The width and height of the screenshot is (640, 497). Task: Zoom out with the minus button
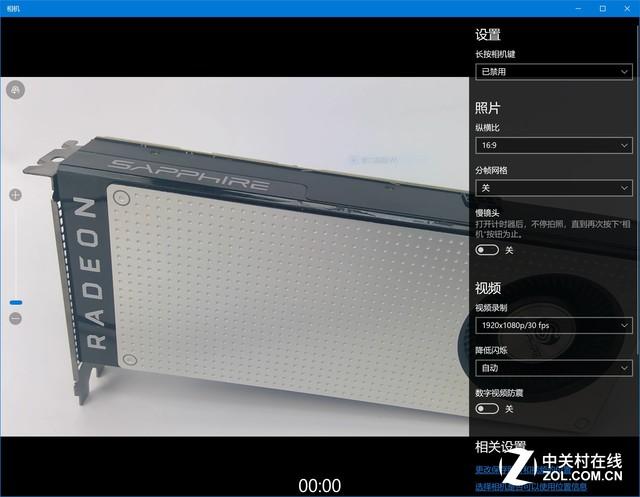click(15, 318)
